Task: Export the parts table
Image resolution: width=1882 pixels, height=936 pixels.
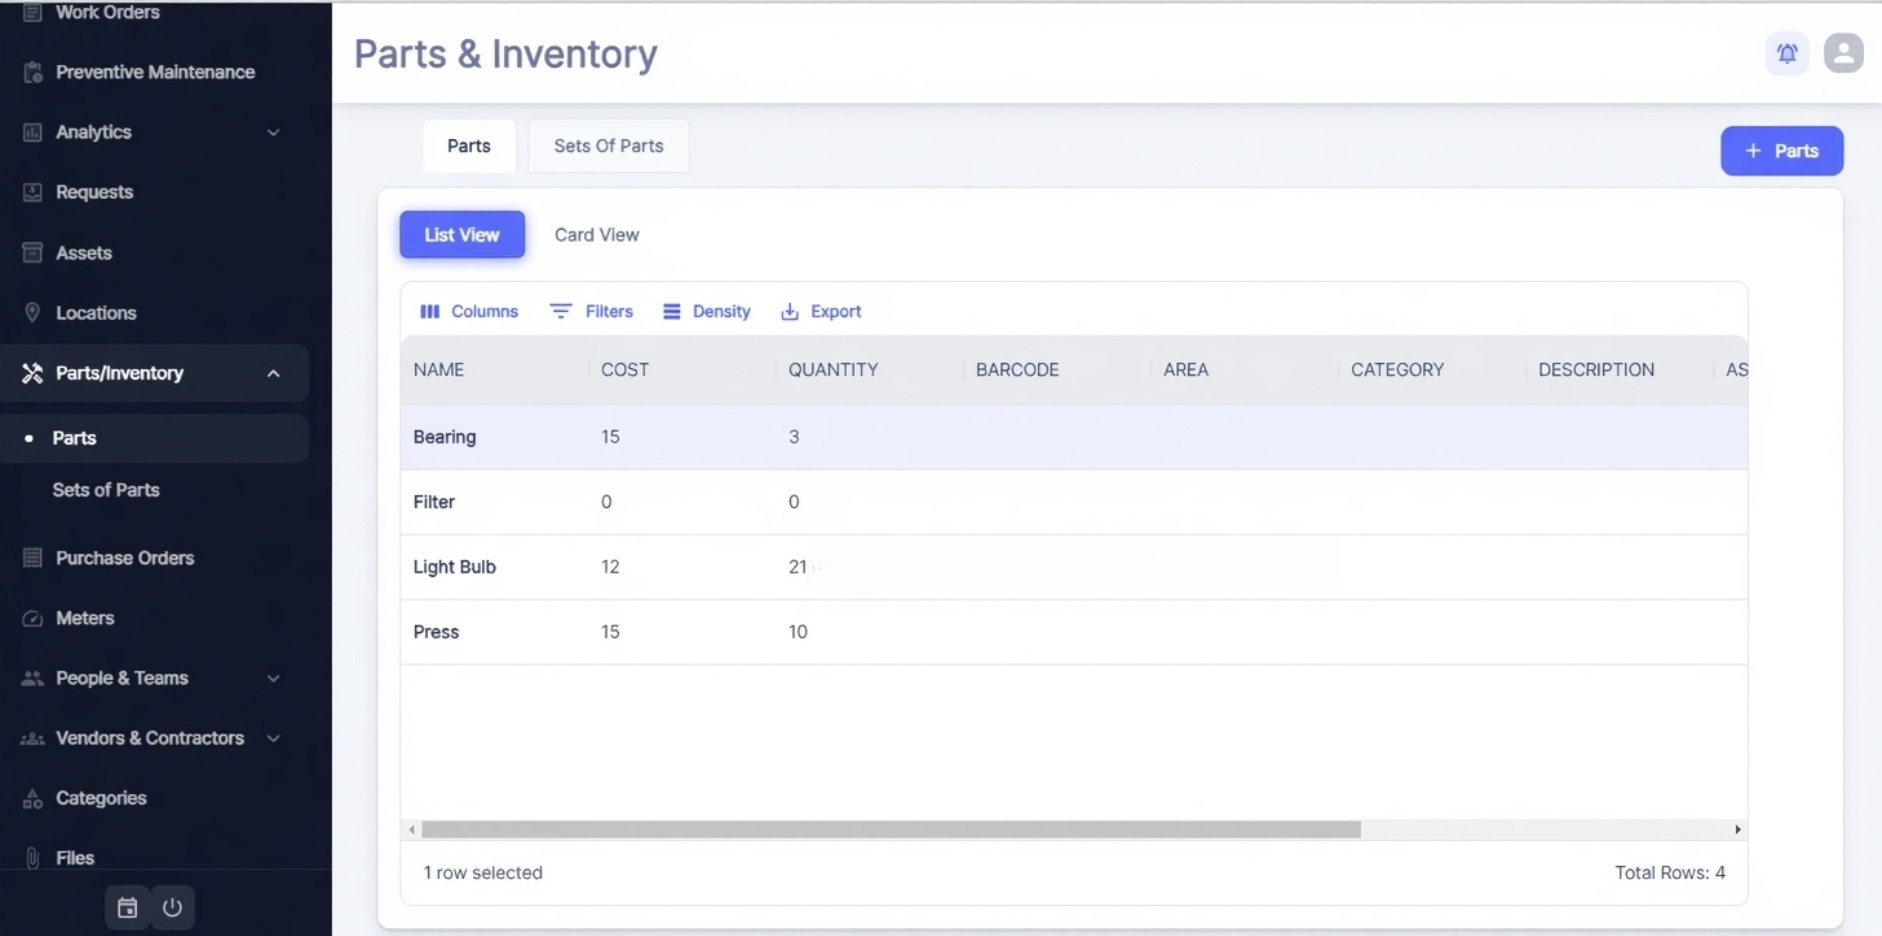Action: 821,311
